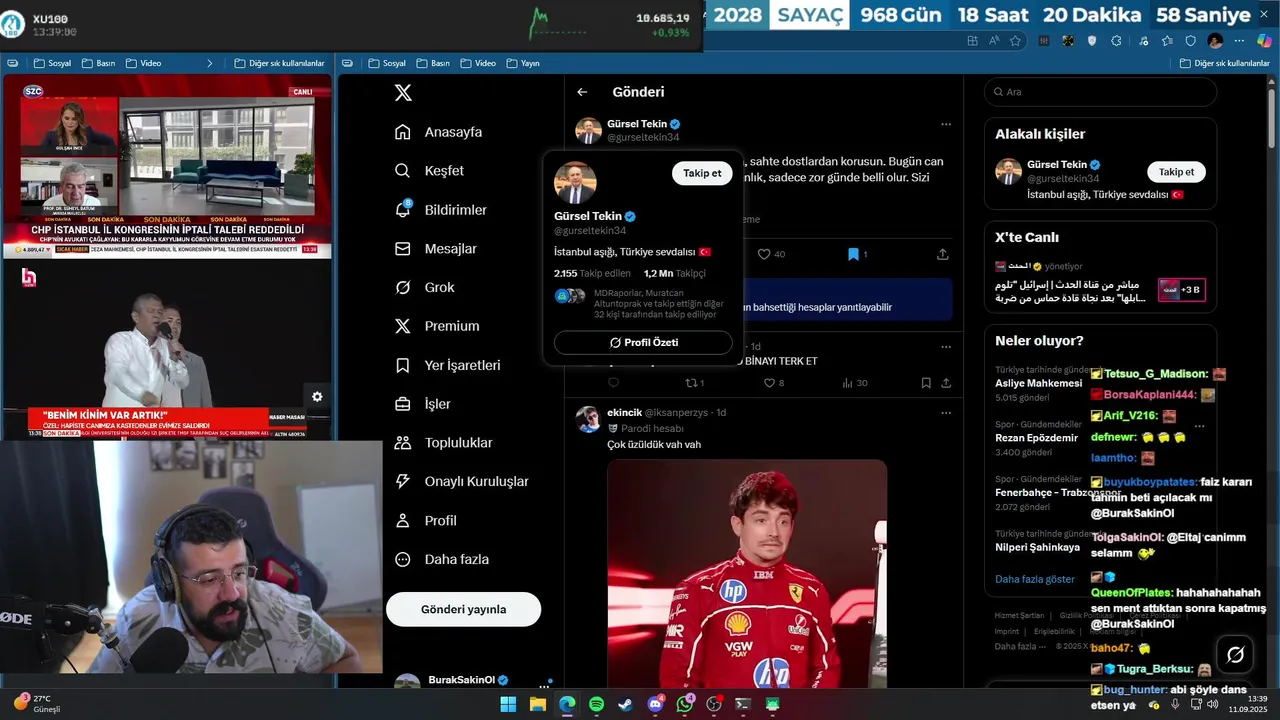The image size is (1280, 720).
Task: Open the Grok floating button
Action: [x=1235, y=655]
